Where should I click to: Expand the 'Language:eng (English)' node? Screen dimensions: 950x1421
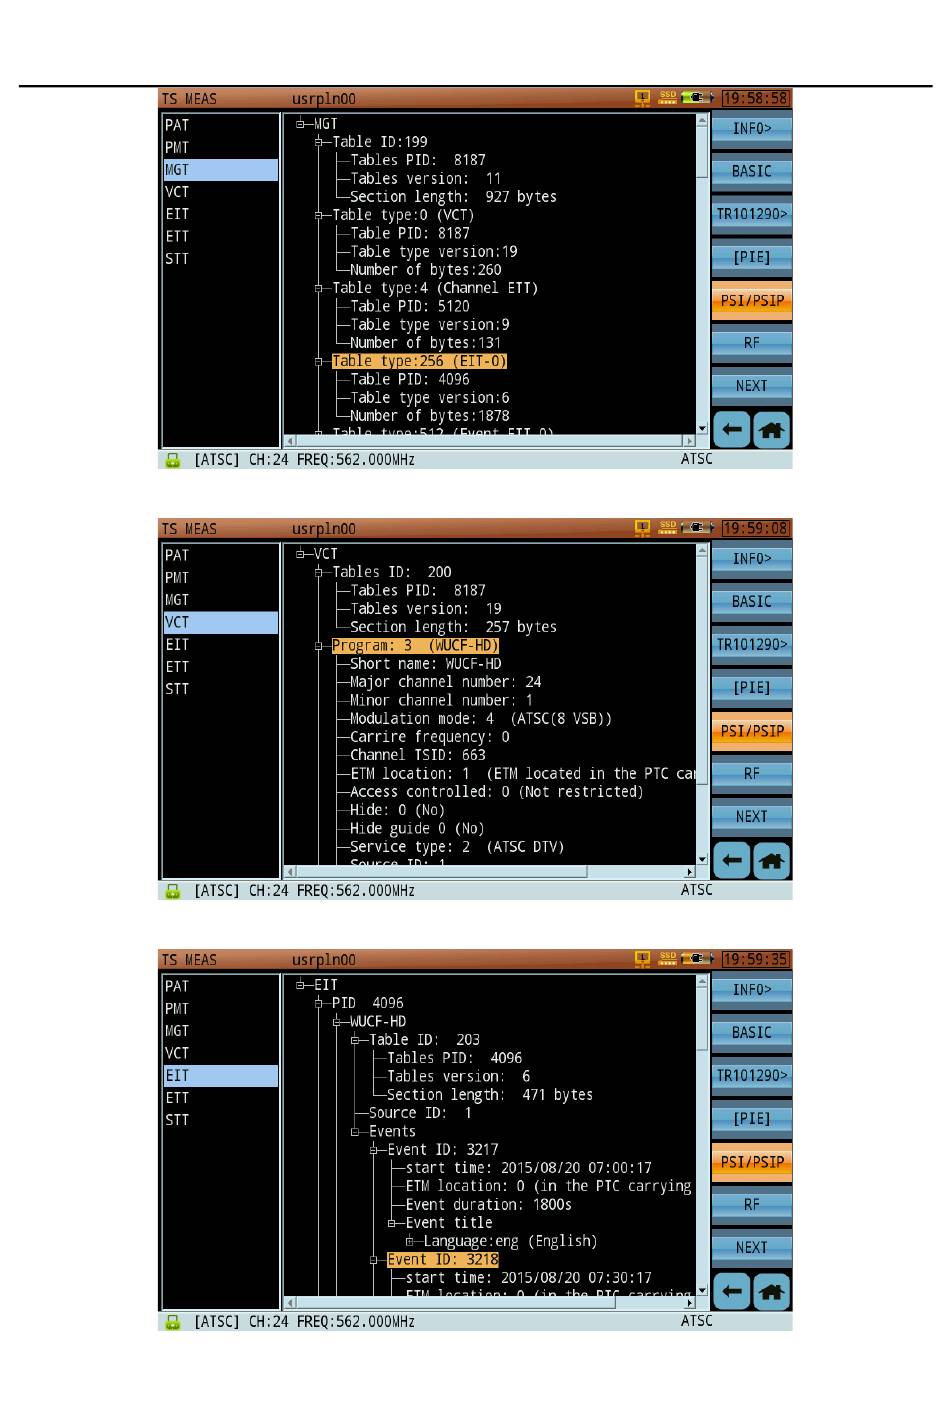point(410,1242)
